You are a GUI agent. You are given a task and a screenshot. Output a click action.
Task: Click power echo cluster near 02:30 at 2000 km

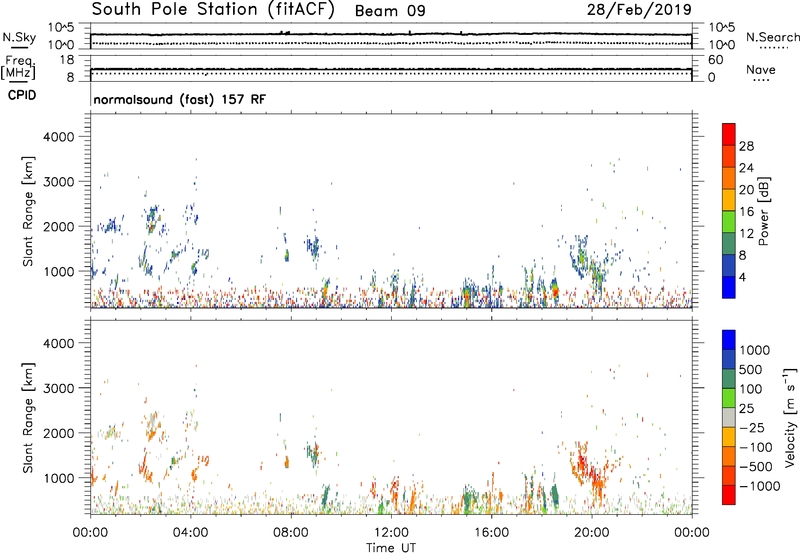point(153,219)
